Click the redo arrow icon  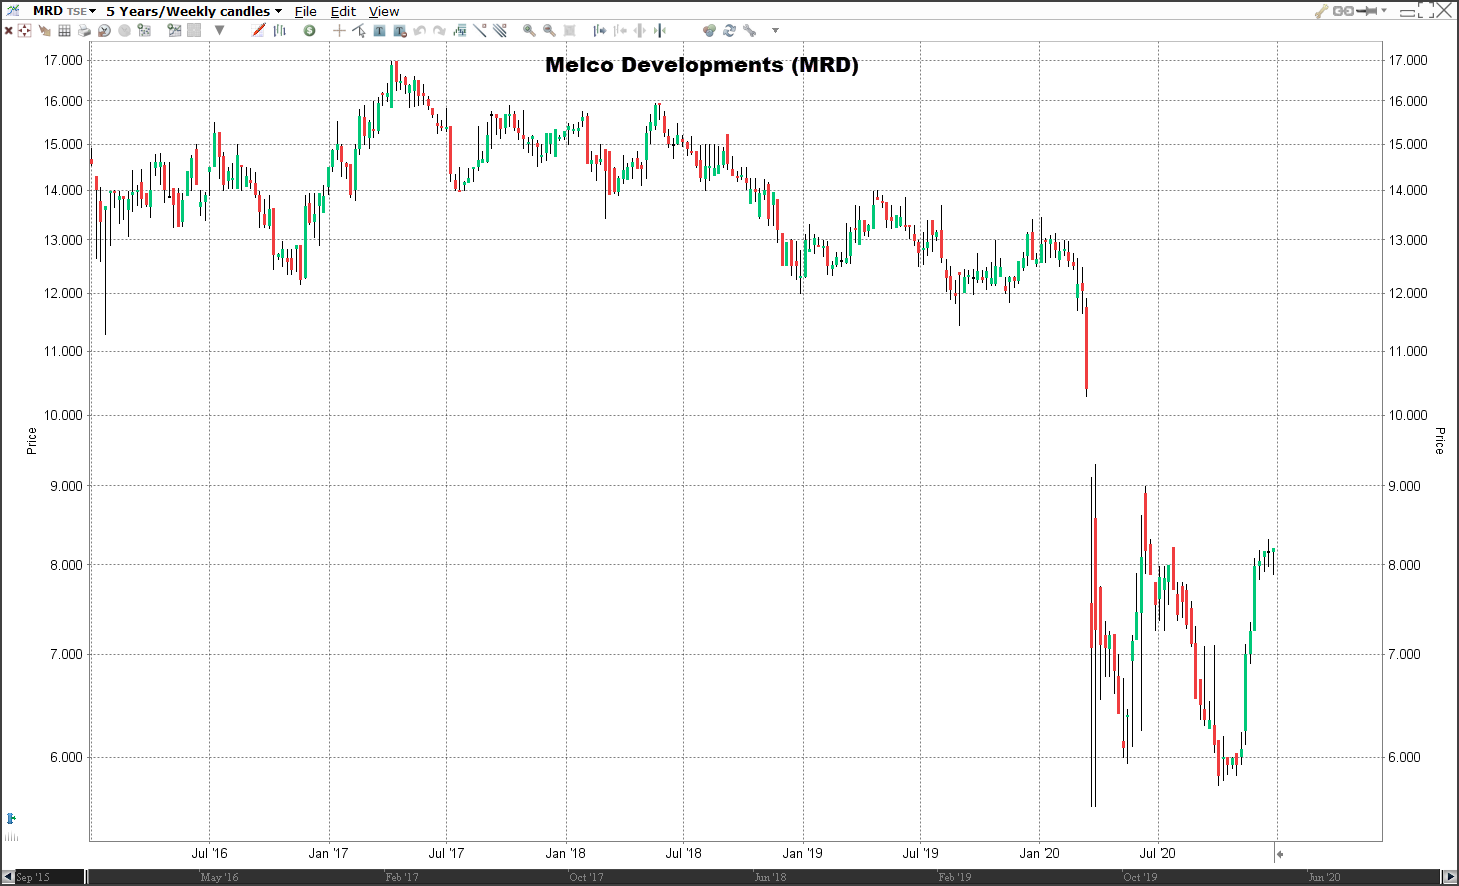pos(439,30)
